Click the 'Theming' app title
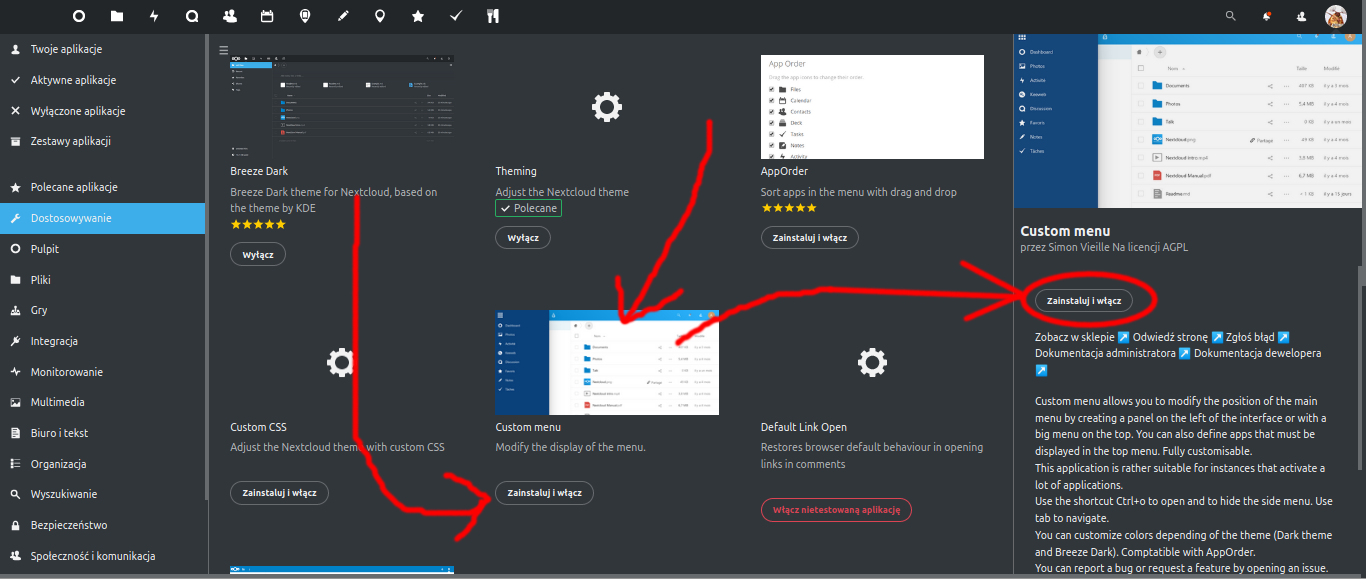The width and height of the screenshot is (1366, 579). coord(516,171)
